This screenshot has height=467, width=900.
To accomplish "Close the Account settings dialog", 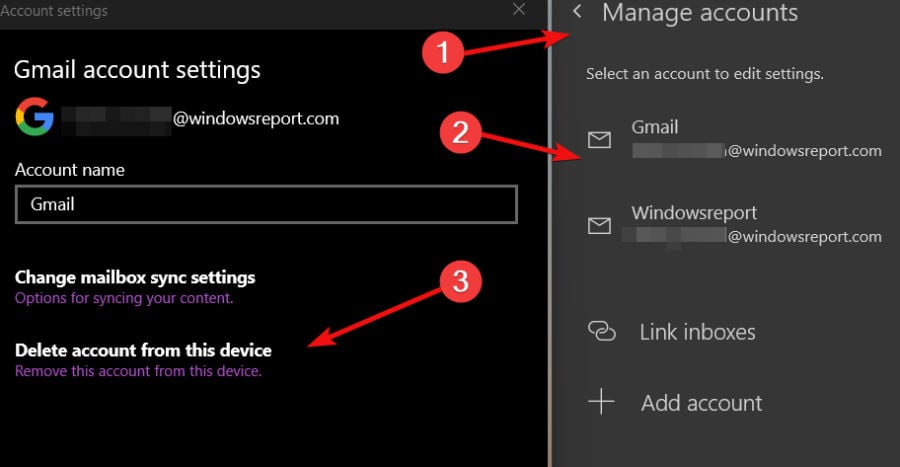I will coord(519,9).
